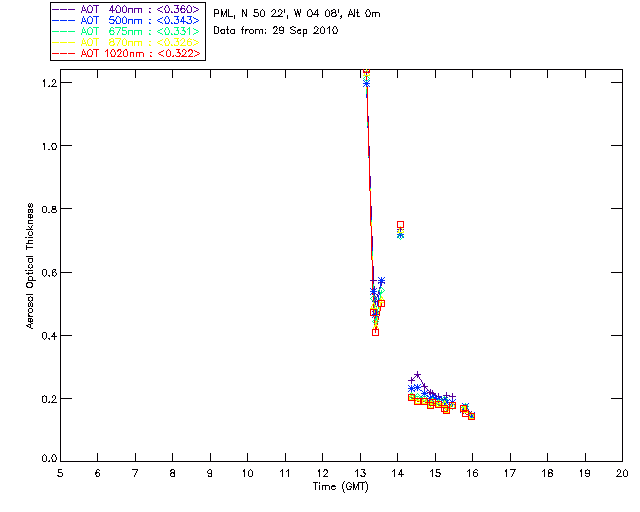Click the y-axis tick label 1.0
This screenshot has height=512, width=640.
49,146
